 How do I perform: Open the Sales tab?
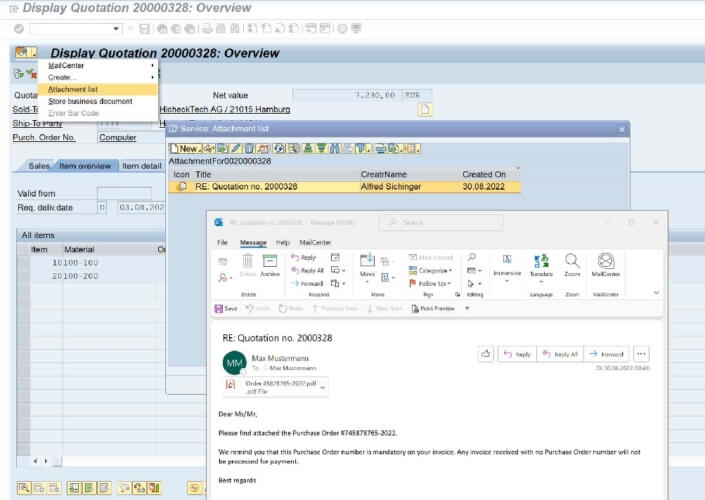click(x=39, y=166)
